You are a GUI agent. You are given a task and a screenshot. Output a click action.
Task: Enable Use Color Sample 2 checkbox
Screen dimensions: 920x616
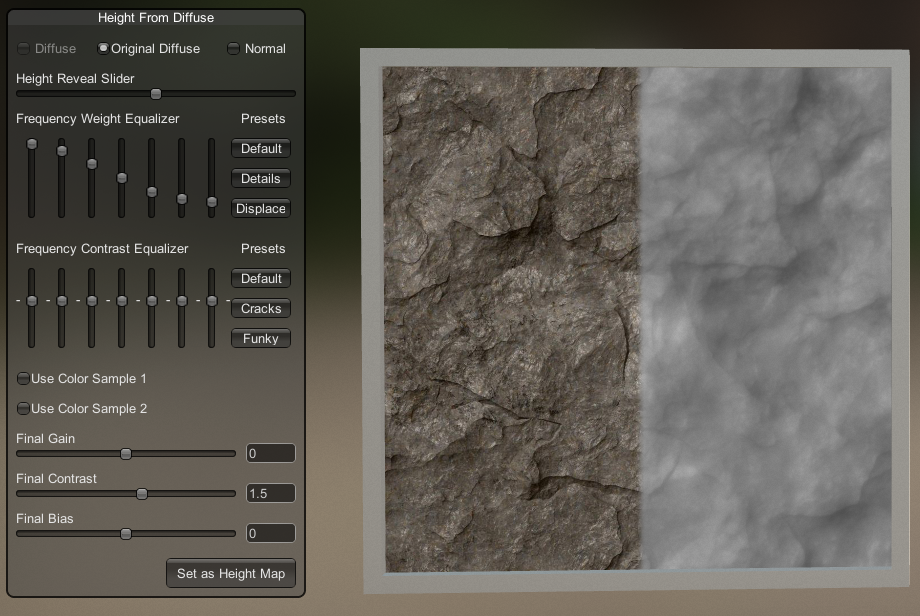[23, 409]
